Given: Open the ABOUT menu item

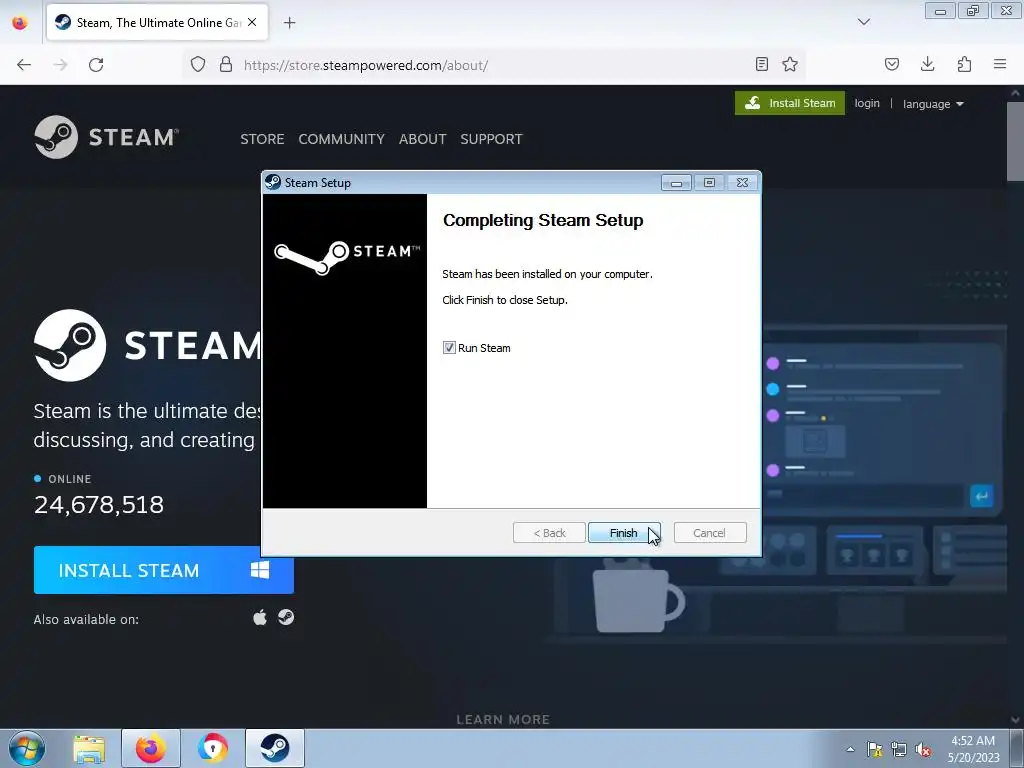Looking at the screenshot, I should [x=423, y=139].
